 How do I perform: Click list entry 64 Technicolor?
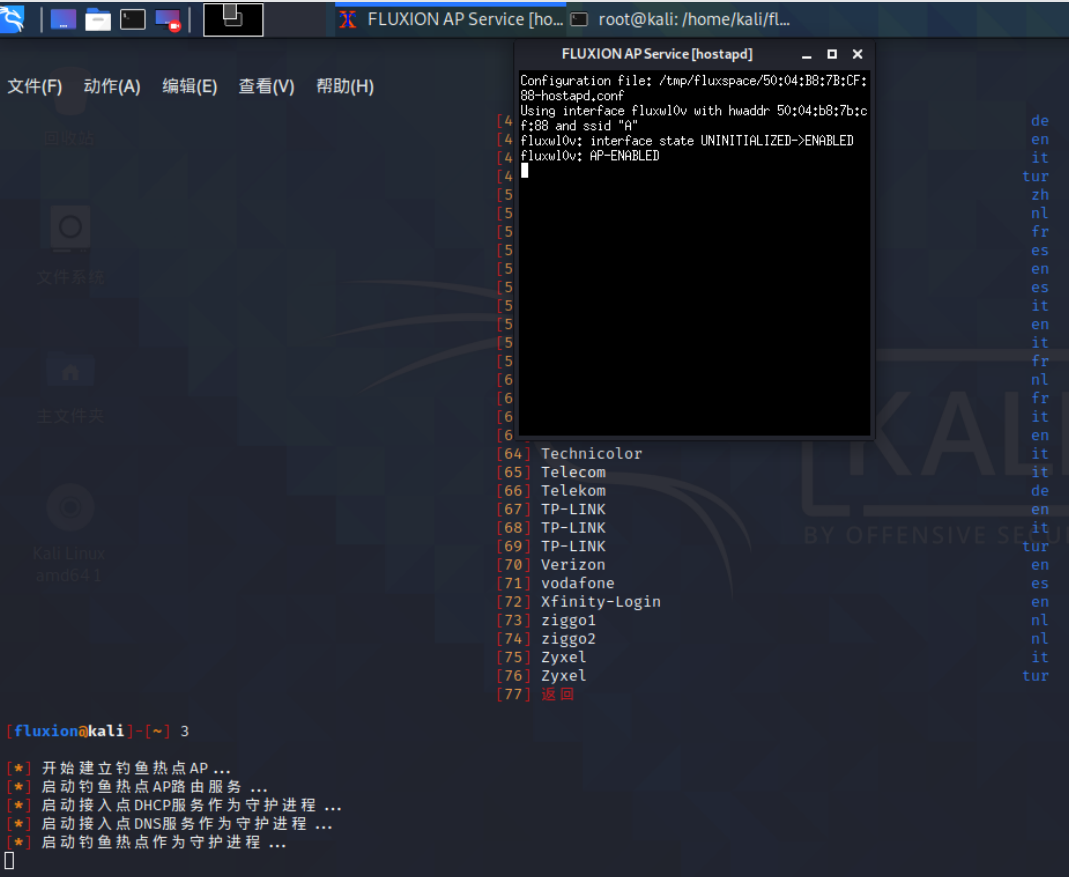tap(569, 454)
